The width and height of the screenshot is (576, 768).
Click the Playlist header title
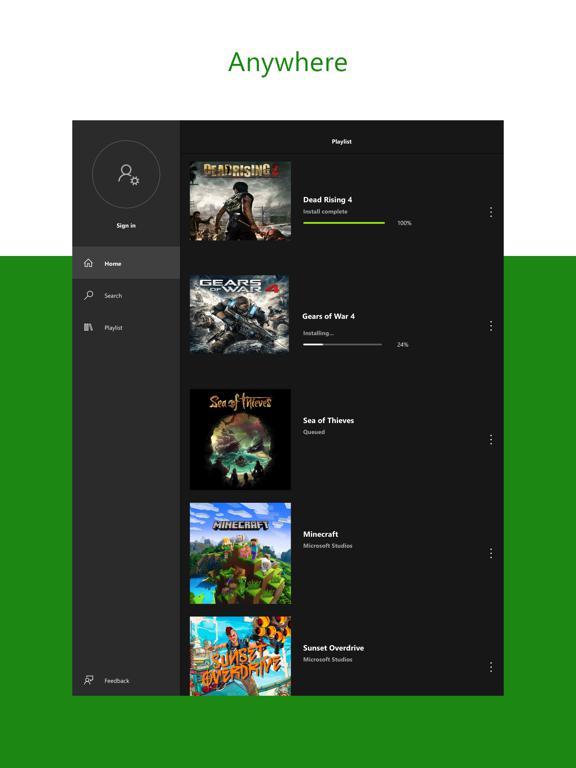point(341,142)
